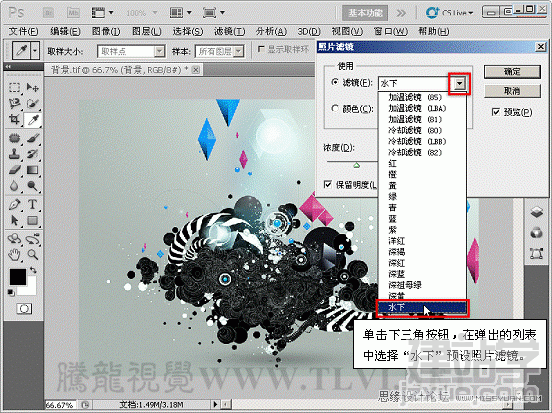
Task: Select the Quick Selection tool
Action: click(x=32, y=103)
